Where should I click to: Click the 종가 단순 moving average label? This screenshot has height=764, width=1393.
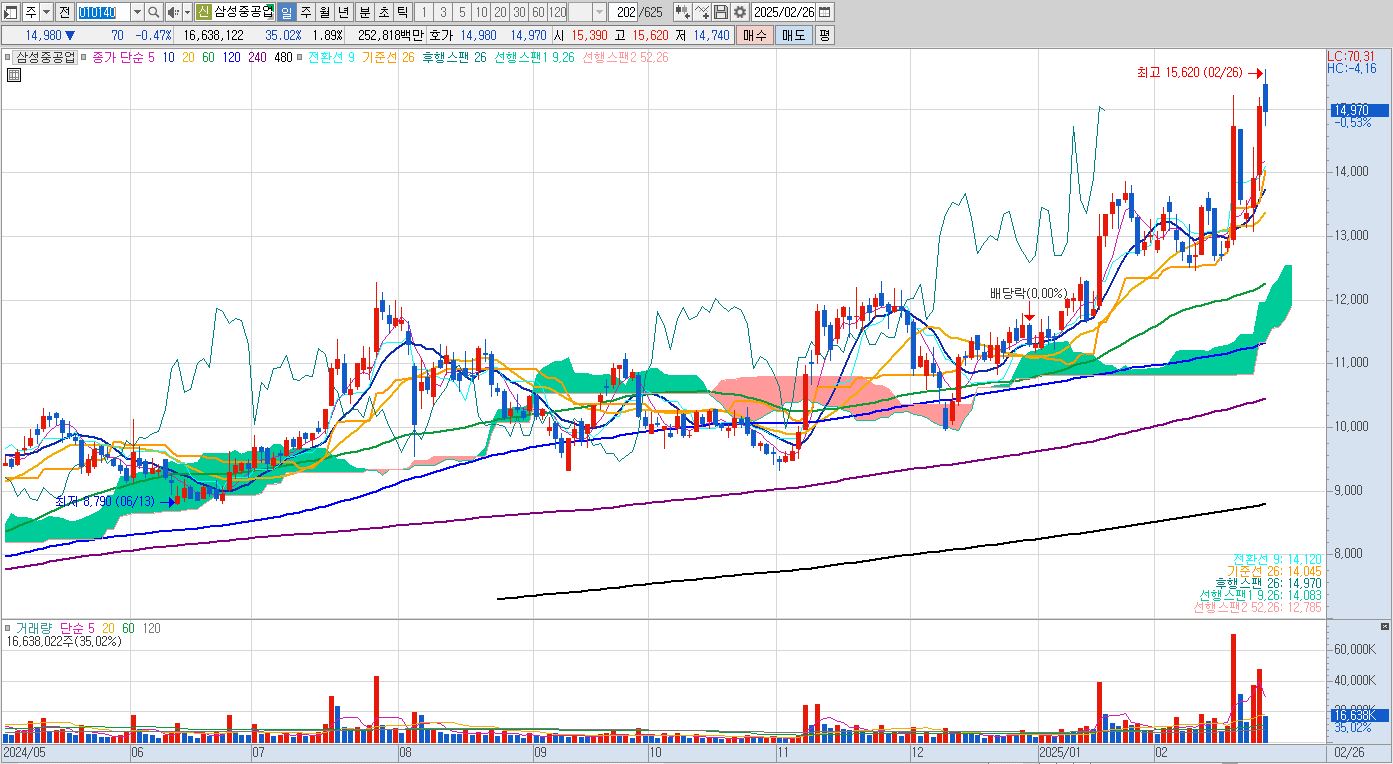coord(117,57)
